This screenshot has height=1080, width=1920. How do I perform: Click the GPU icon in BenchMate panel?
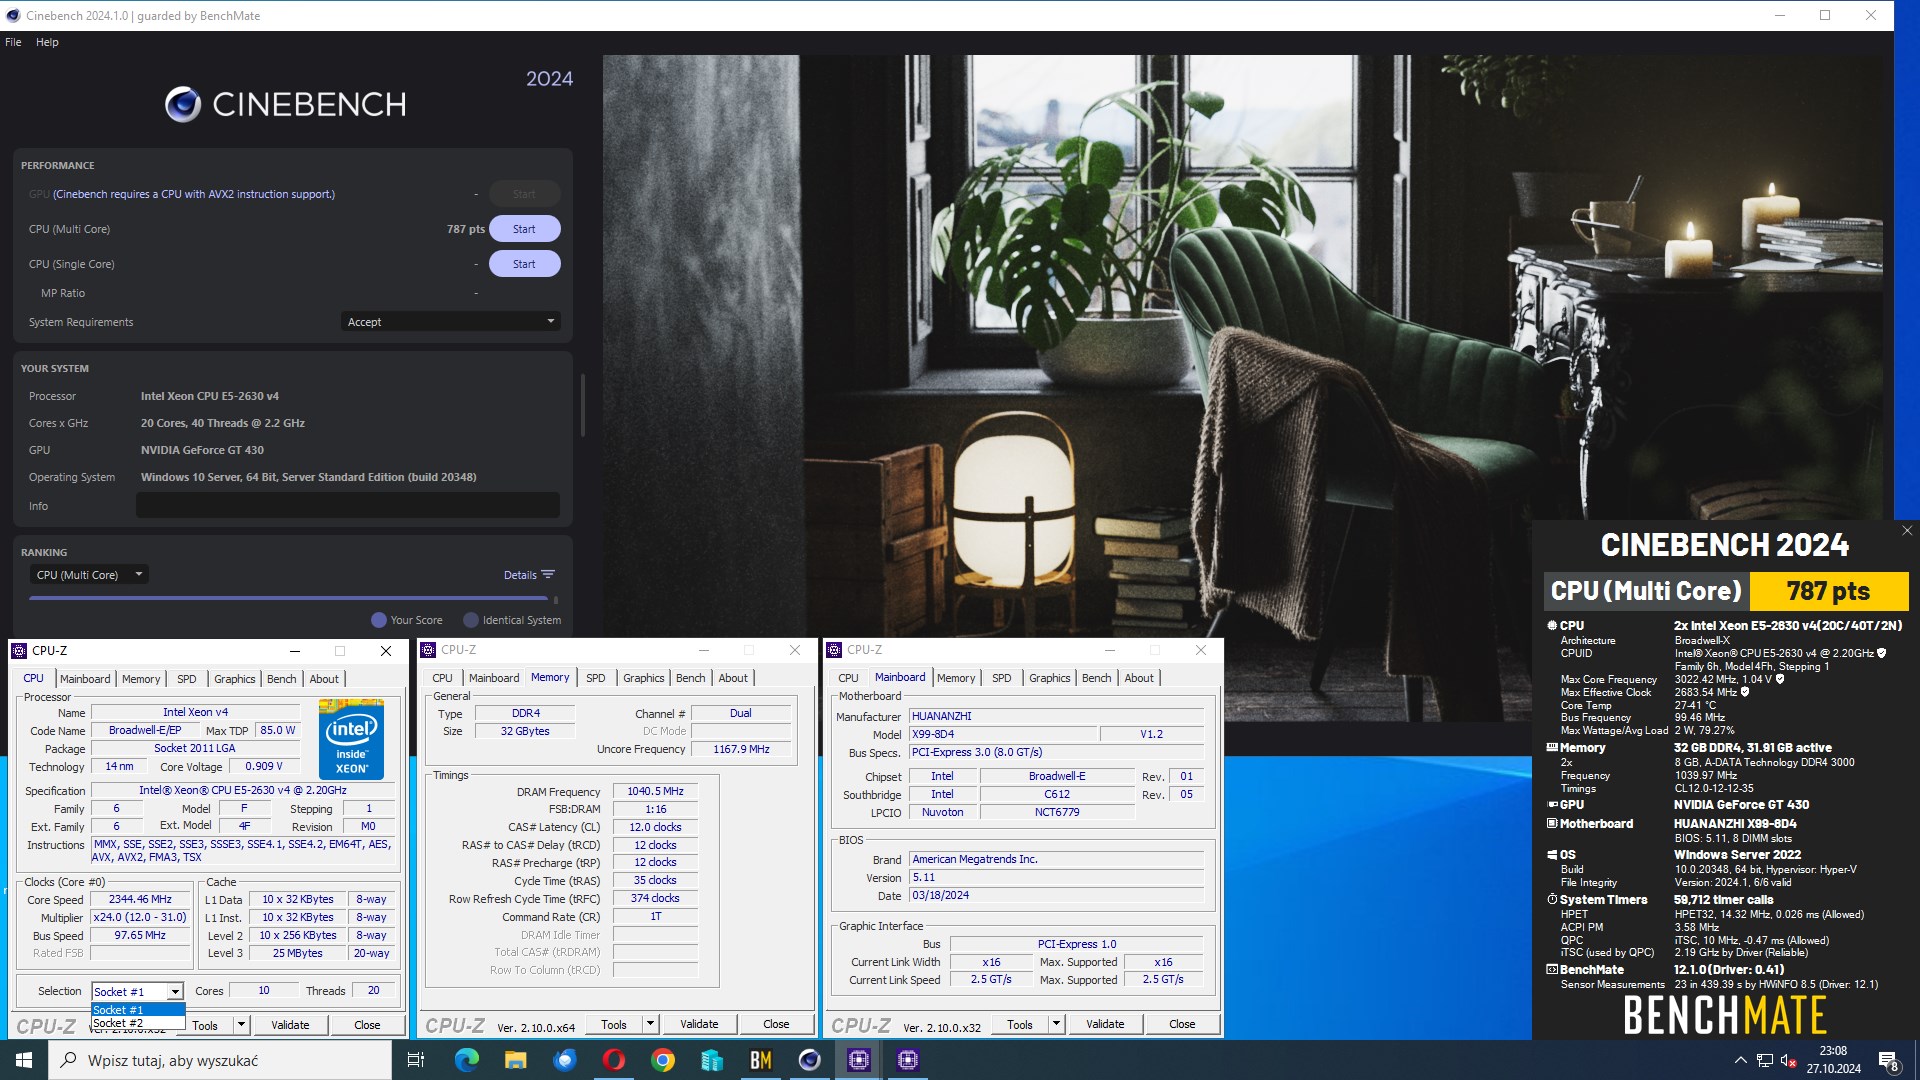(x=1552, y=805)
